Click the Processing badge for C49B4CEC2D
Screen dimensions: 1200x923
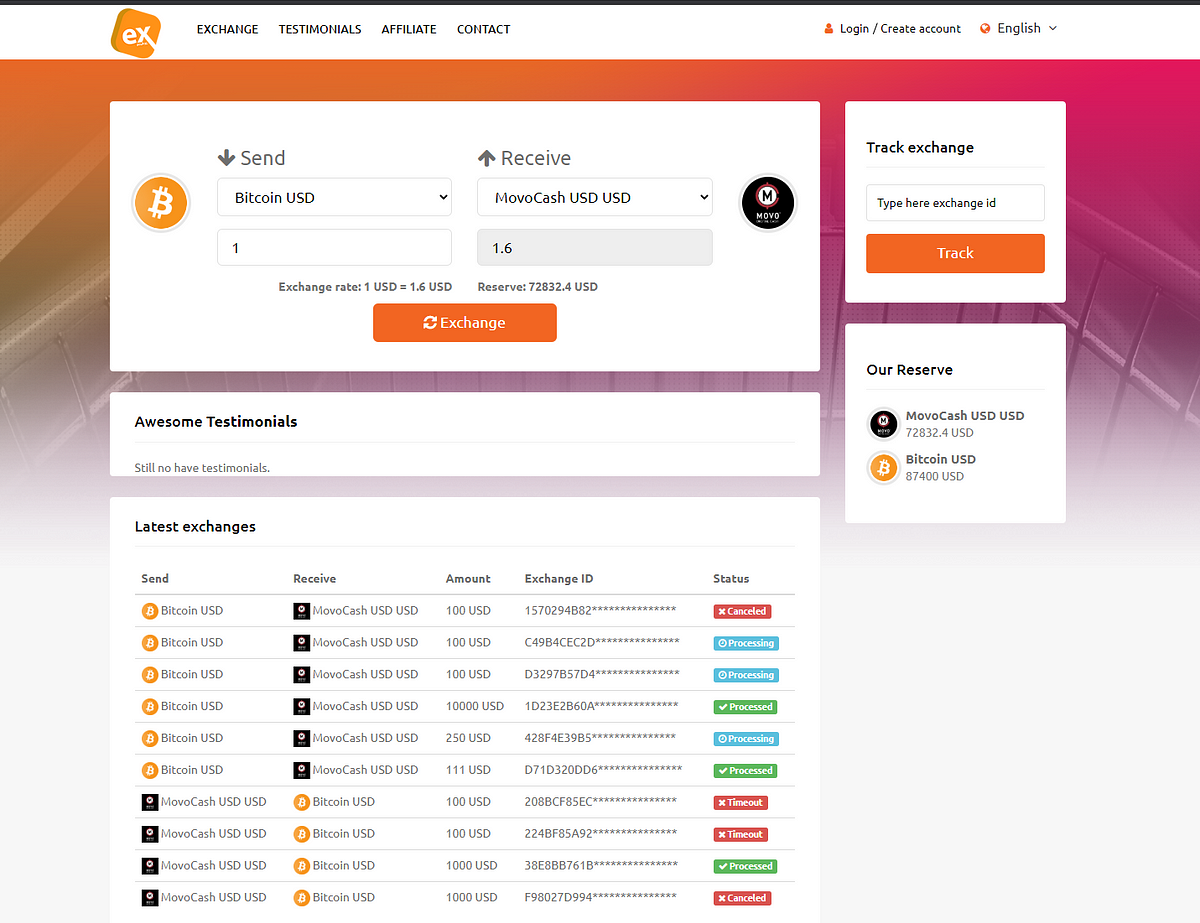coord(746,643)
